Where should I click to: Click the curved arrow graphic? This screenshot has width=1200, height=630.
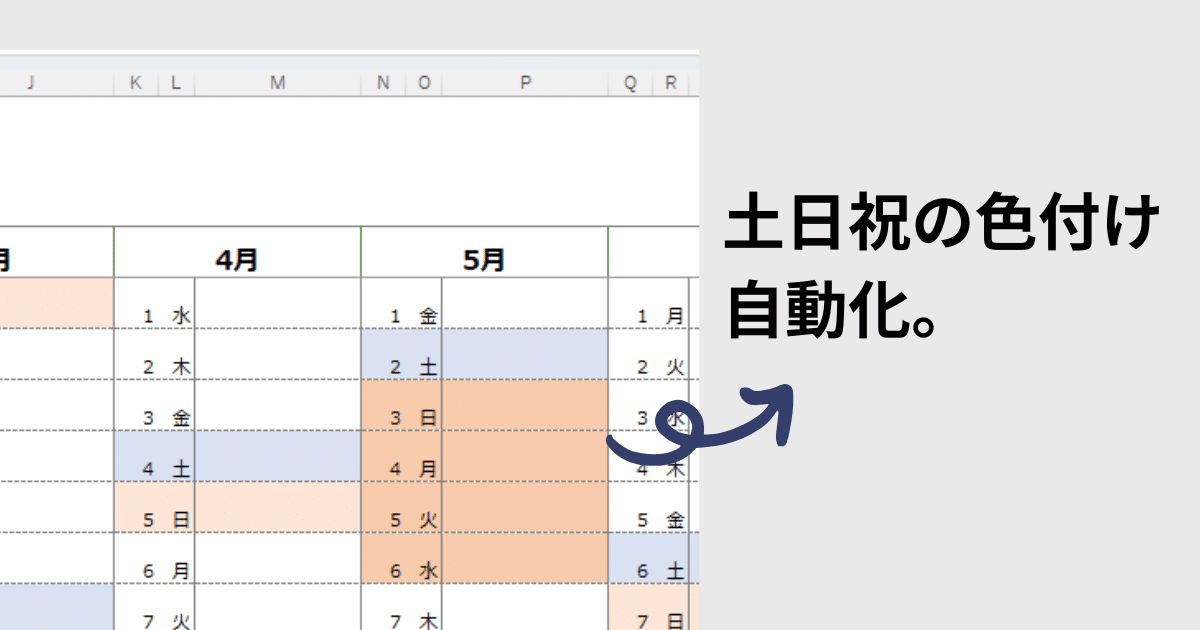pyautogui.click(x=710, y=420)
